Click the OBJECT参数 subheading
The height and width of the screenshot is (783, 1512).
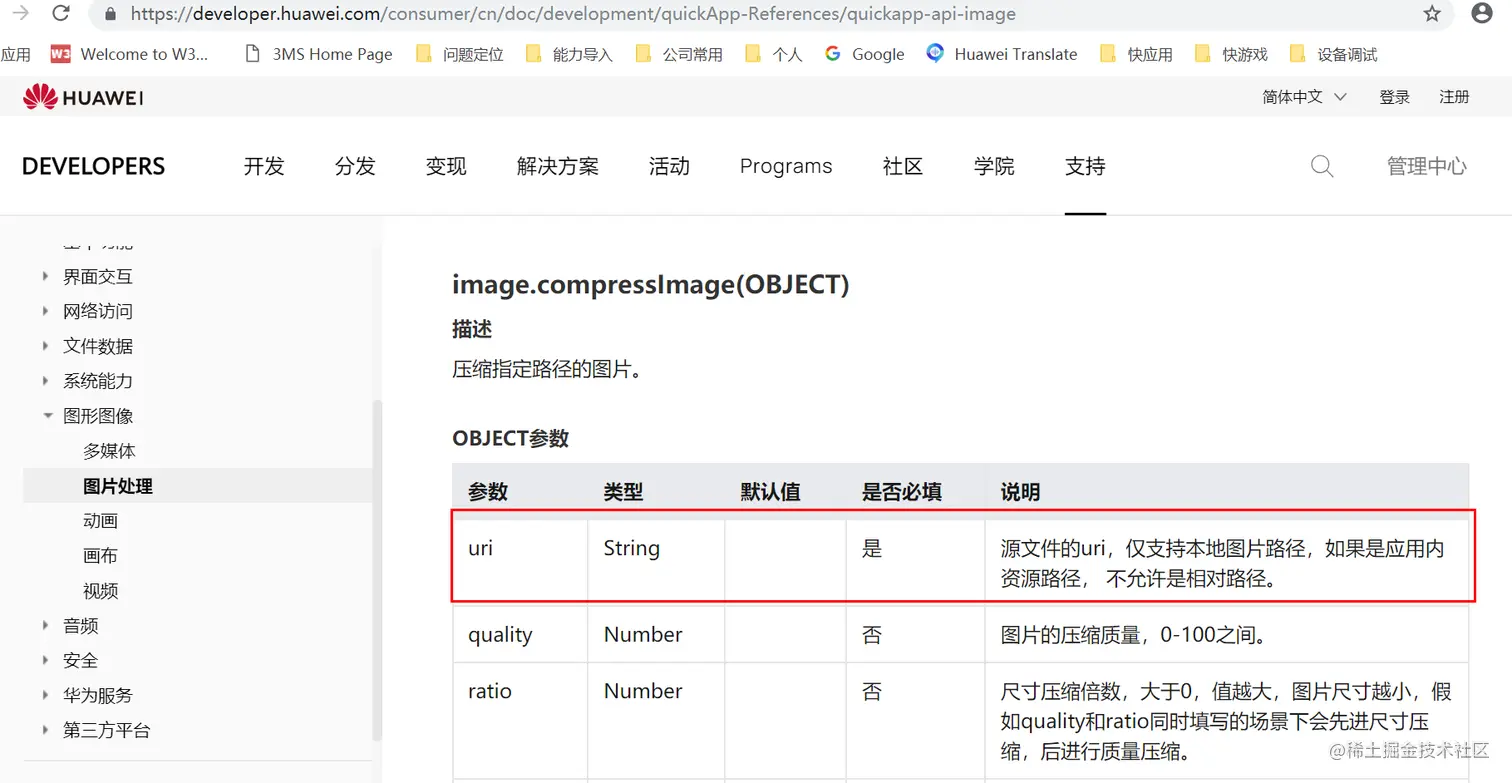click(510, 438)
